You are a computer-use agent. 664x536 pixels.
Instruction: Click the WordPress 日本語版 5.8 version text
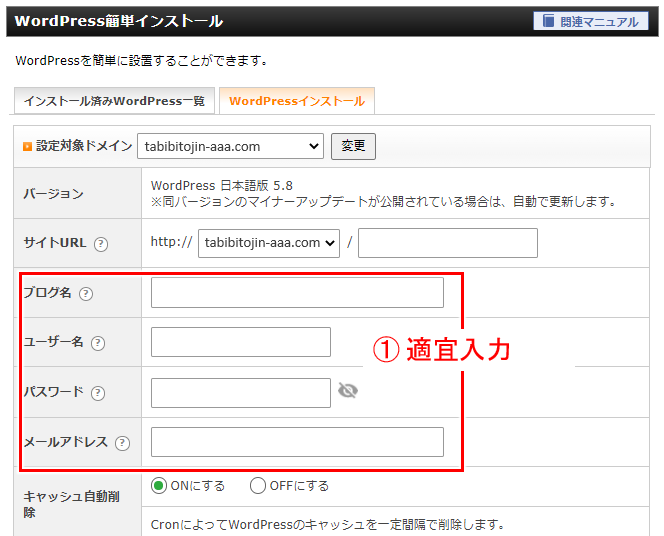[x=221, y=185]
